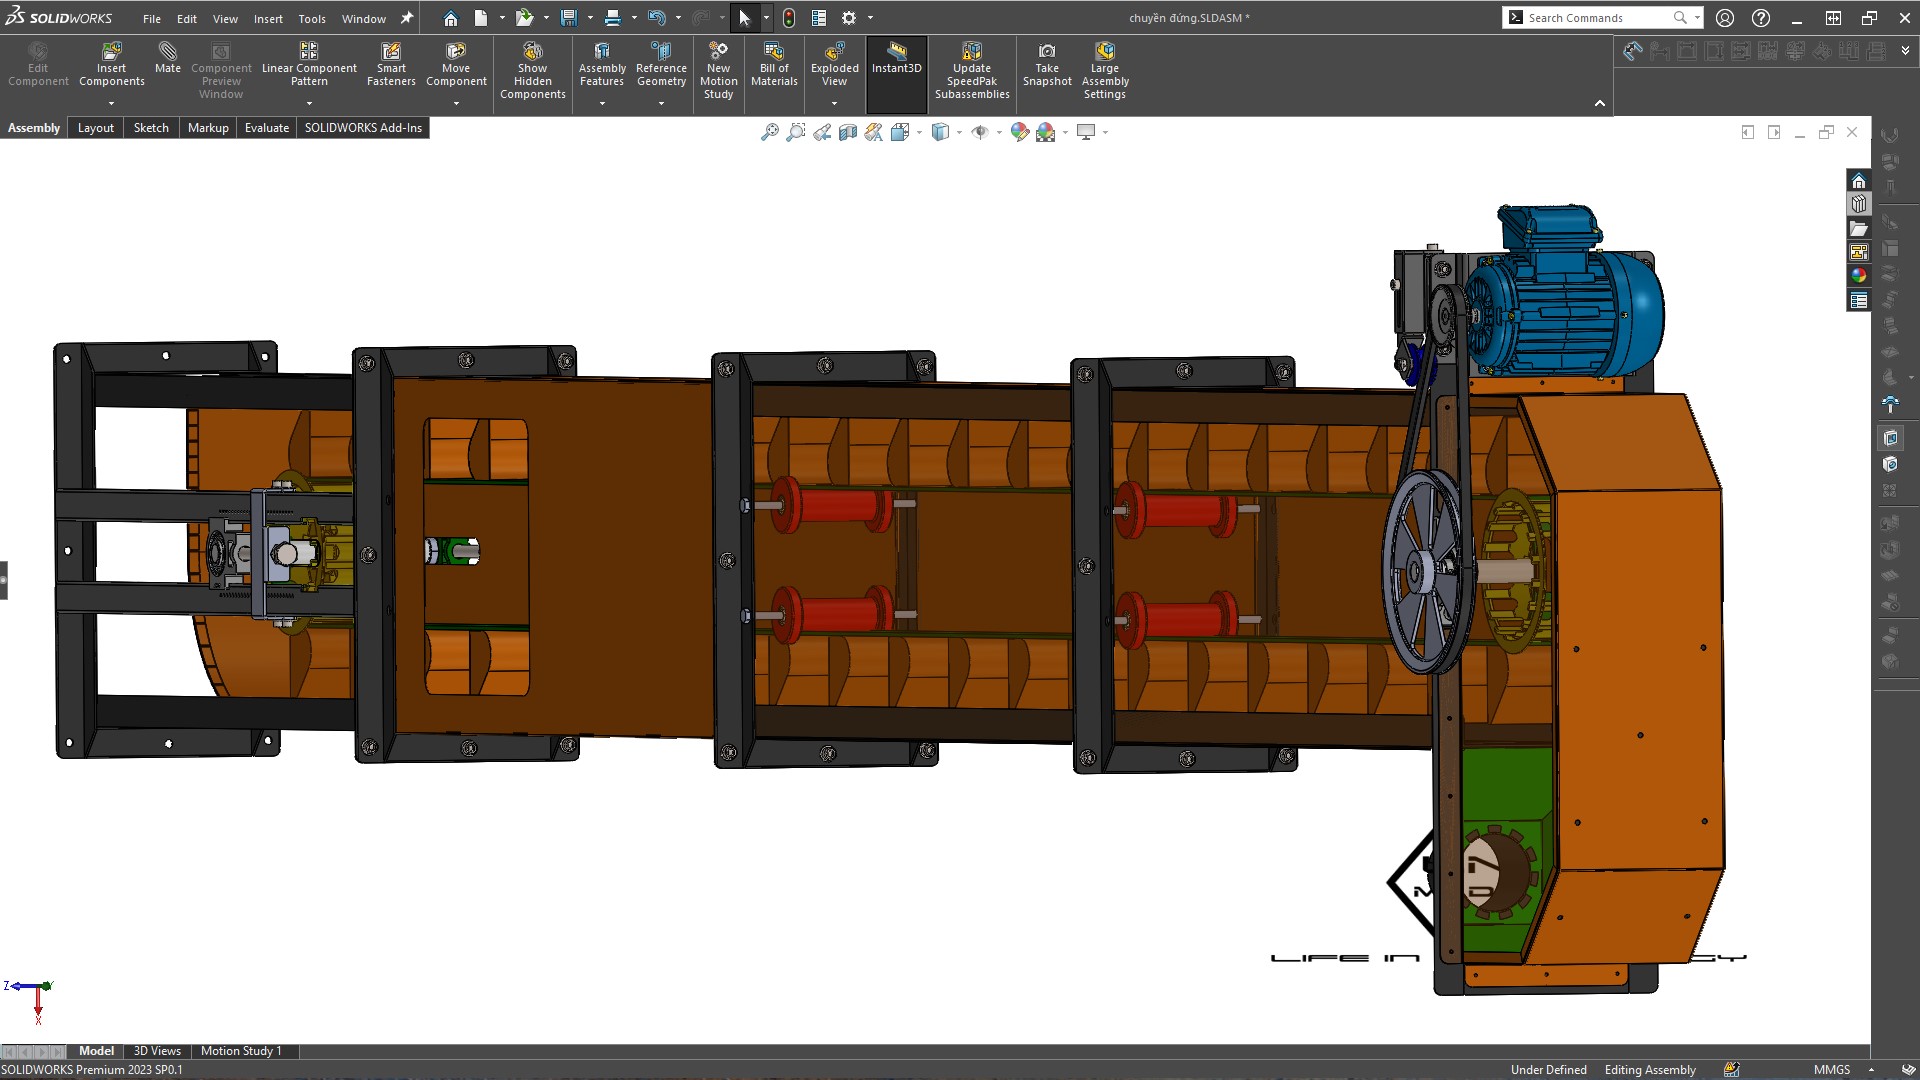Click Take Snapshot
The width and height of the screenshot is (1920, 1080).
1047,65
